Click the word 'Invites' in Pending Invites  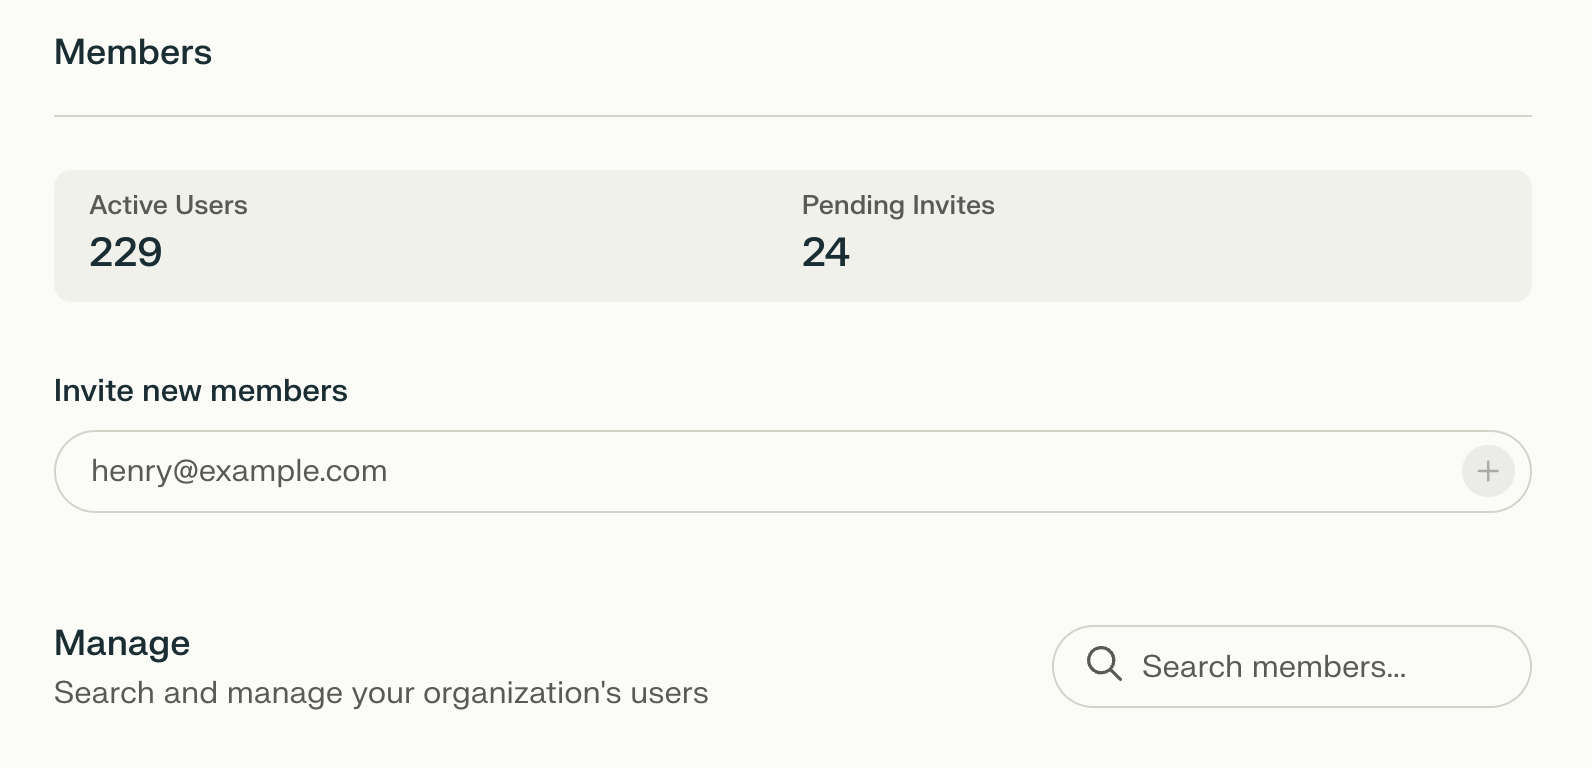click(953, 205)
